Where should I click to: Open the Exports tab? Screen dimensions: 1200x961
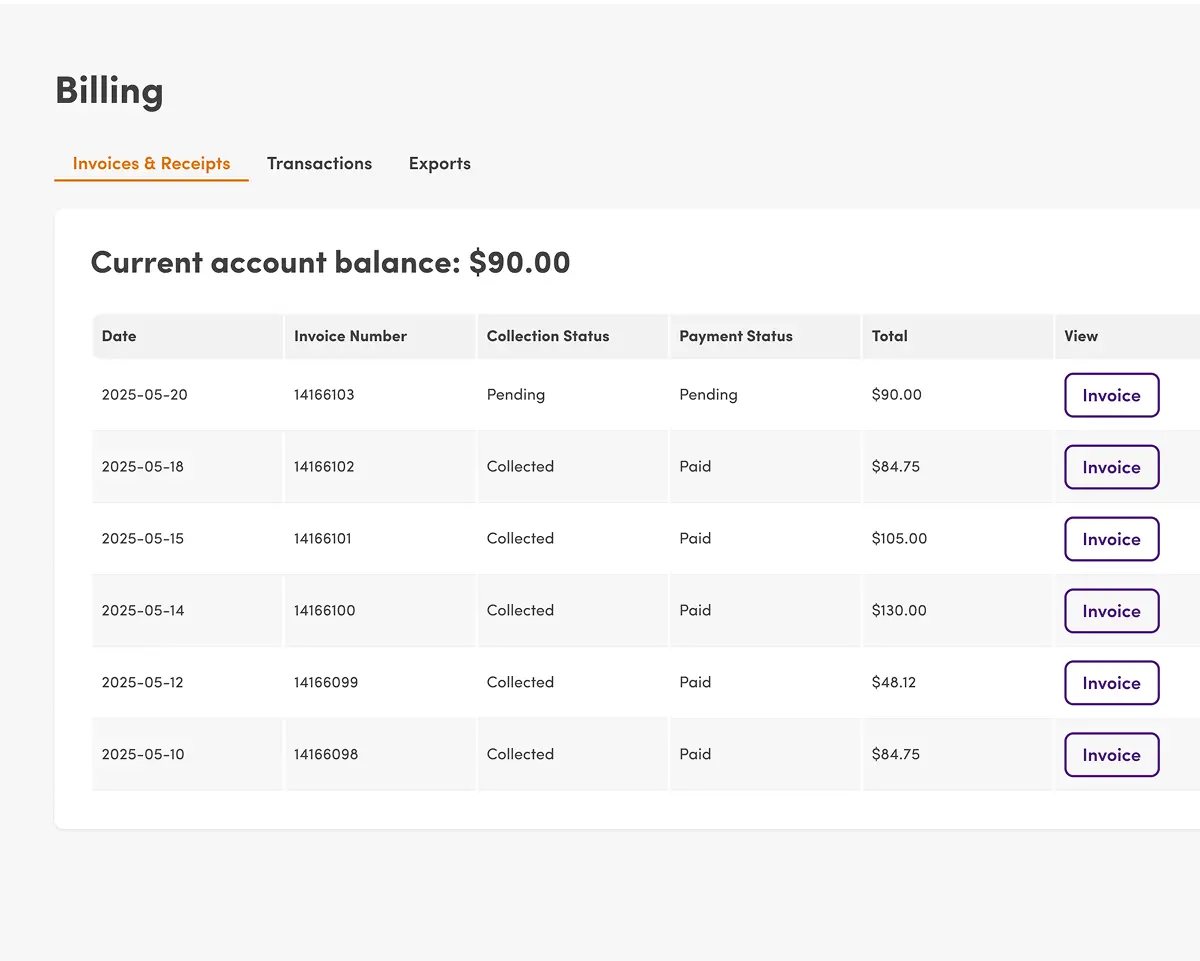439,164
